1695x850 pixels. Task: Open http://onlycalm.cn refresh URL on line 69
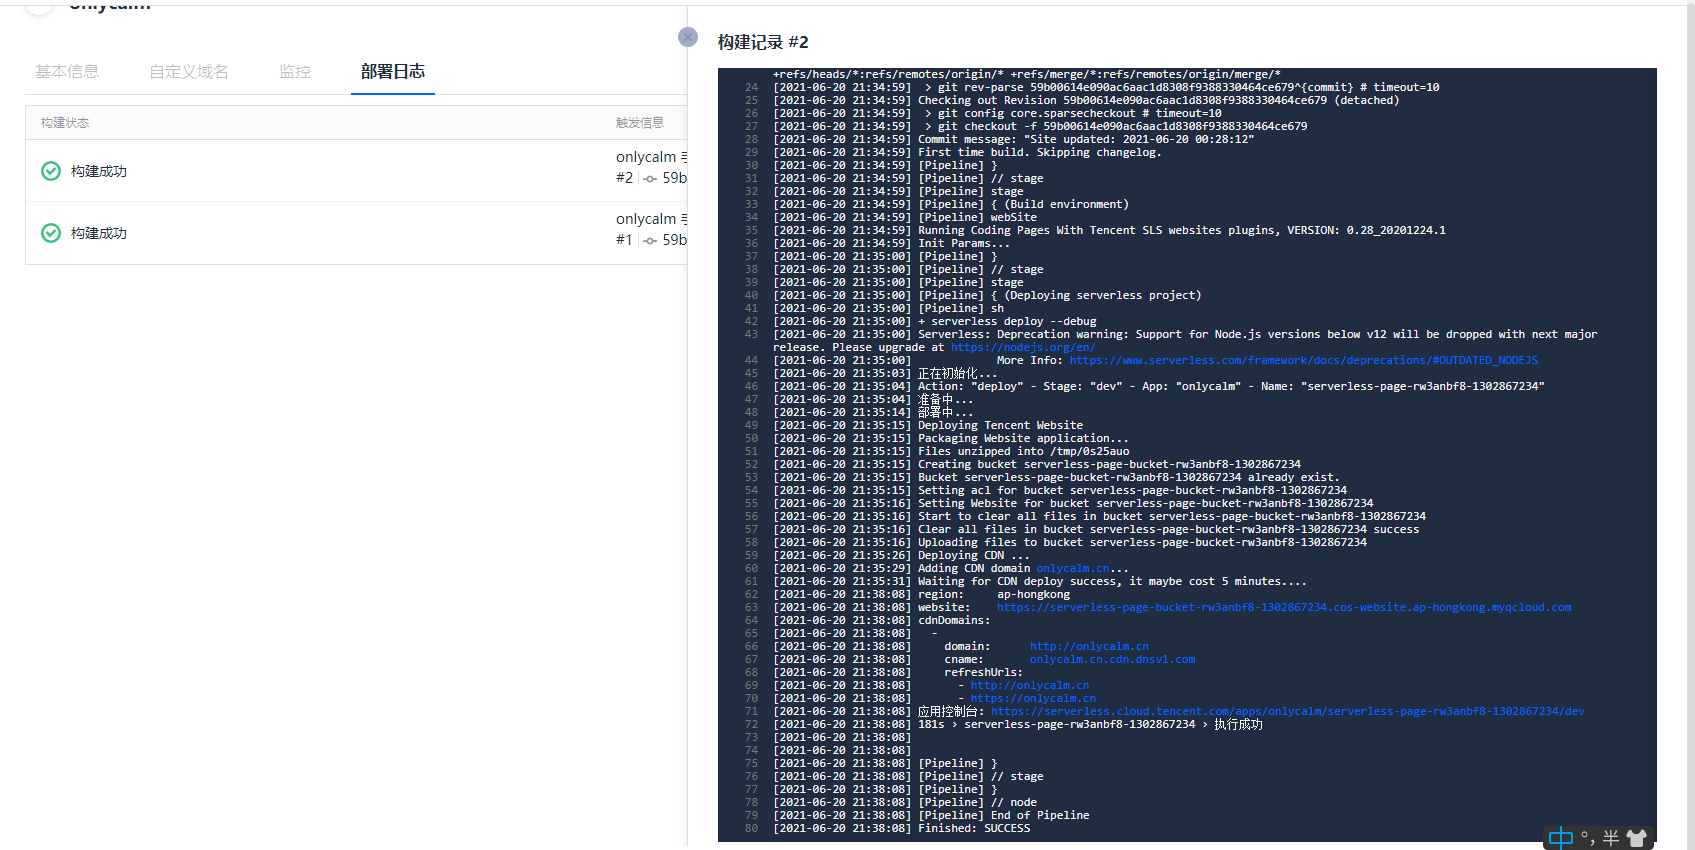1030,685
